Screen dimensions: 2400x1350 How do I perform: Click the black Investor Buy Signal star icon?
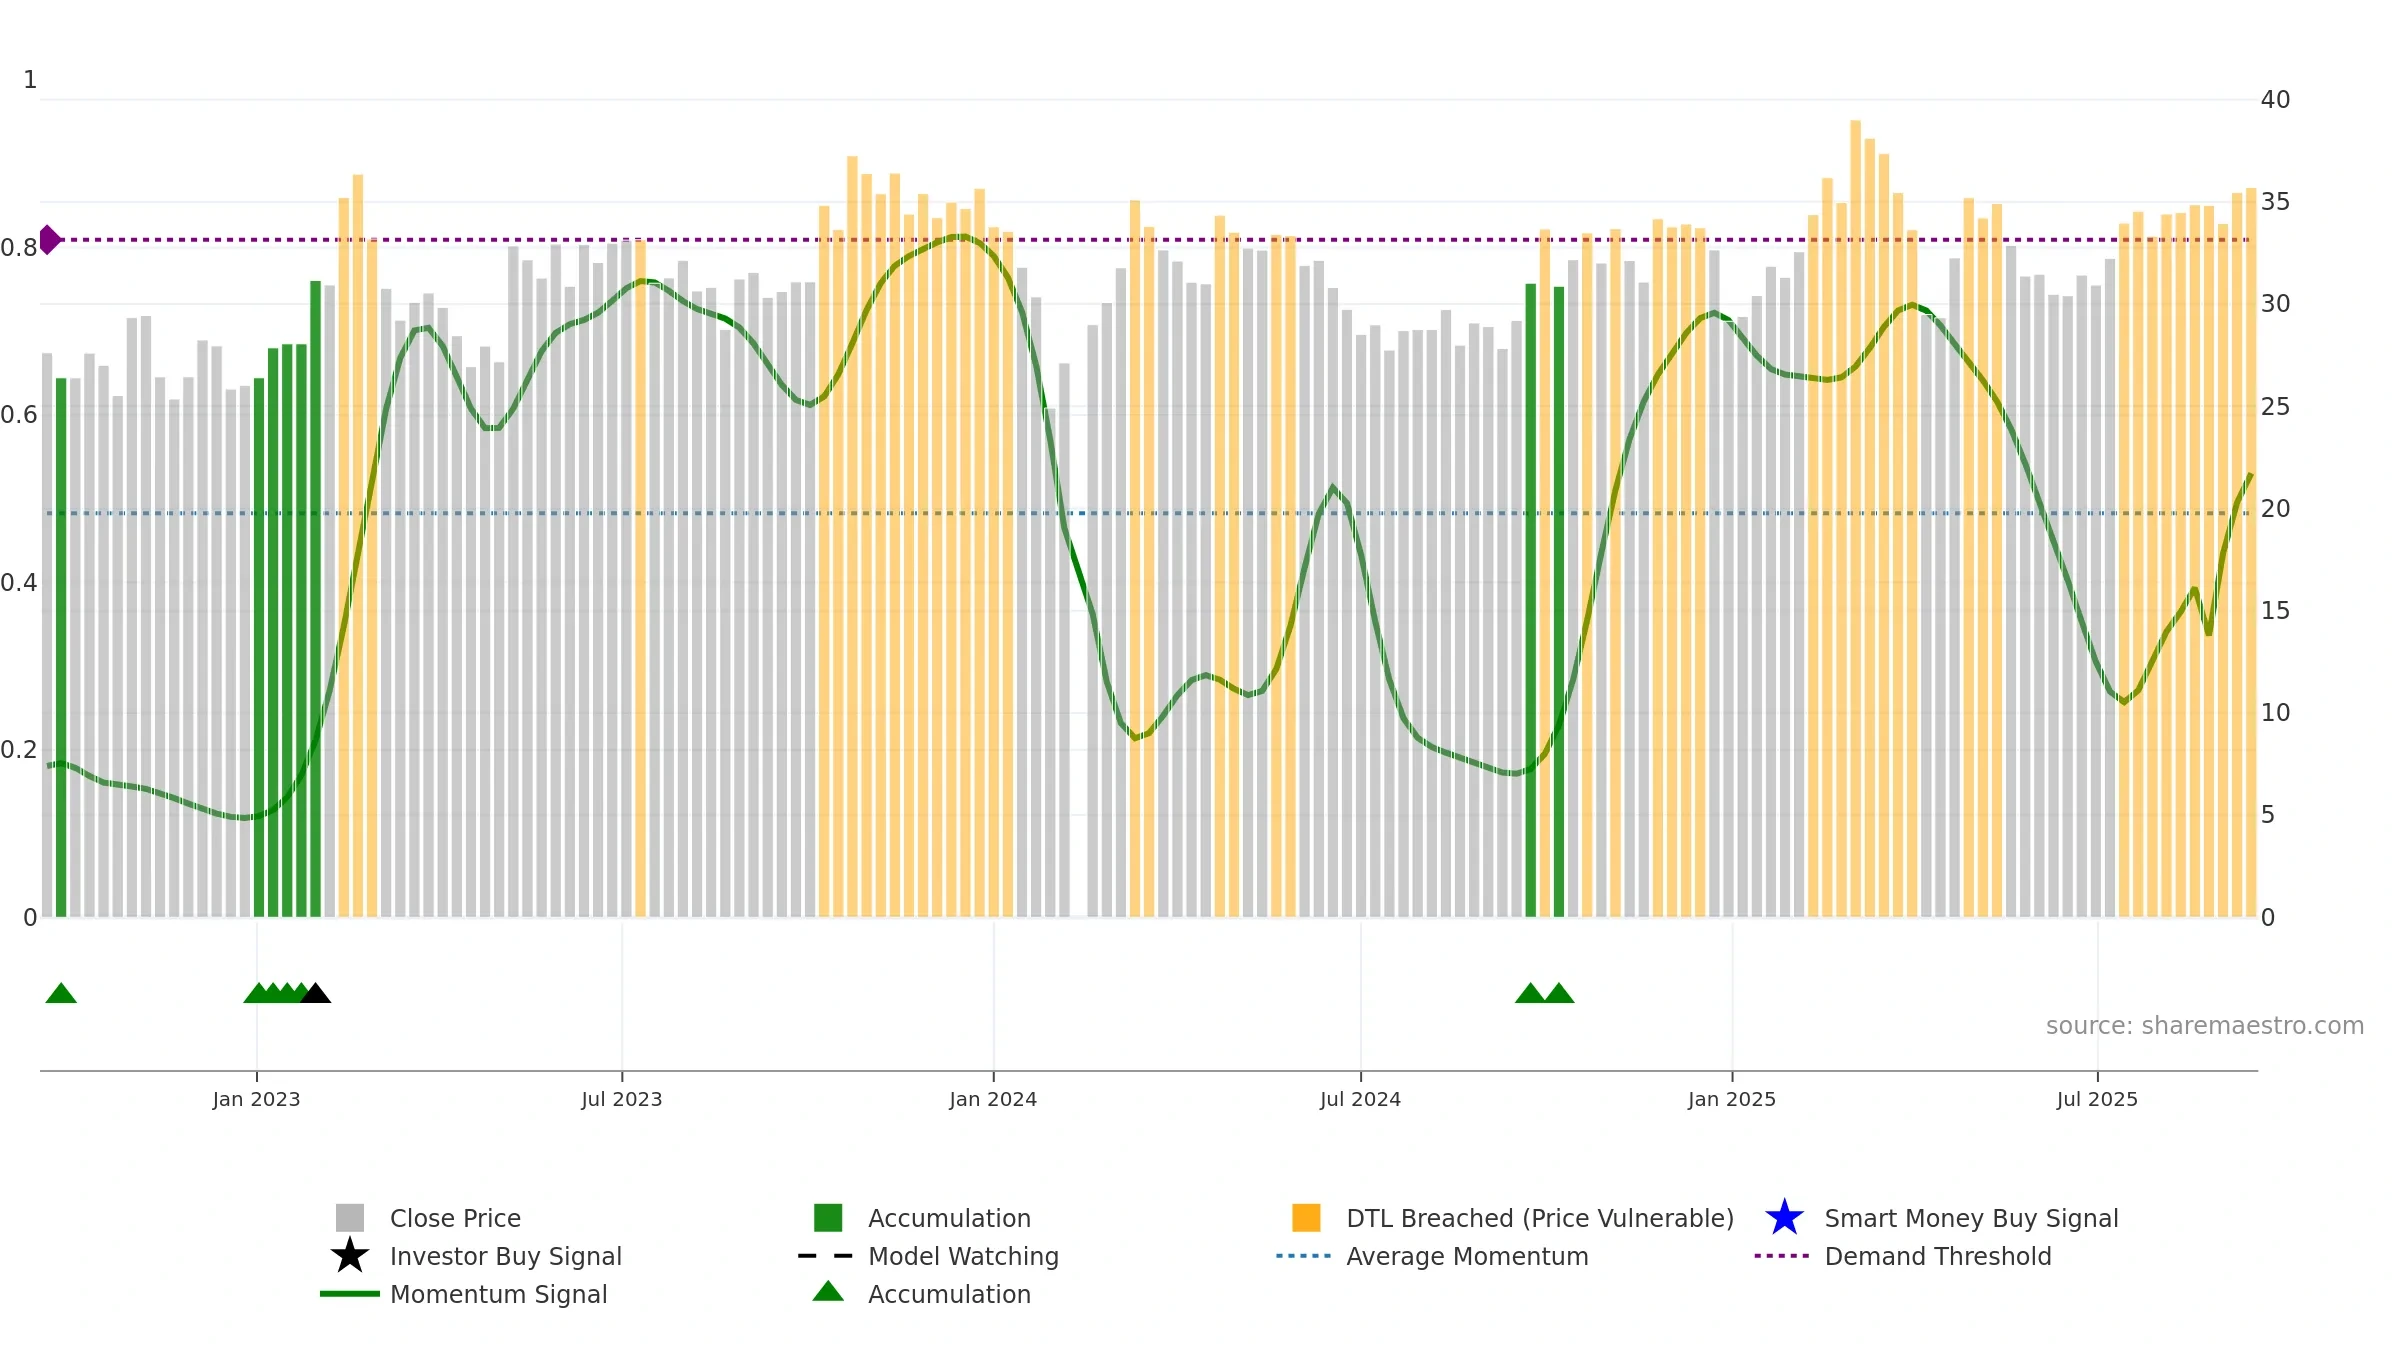pyautogui.click(x=350, y=1256)
